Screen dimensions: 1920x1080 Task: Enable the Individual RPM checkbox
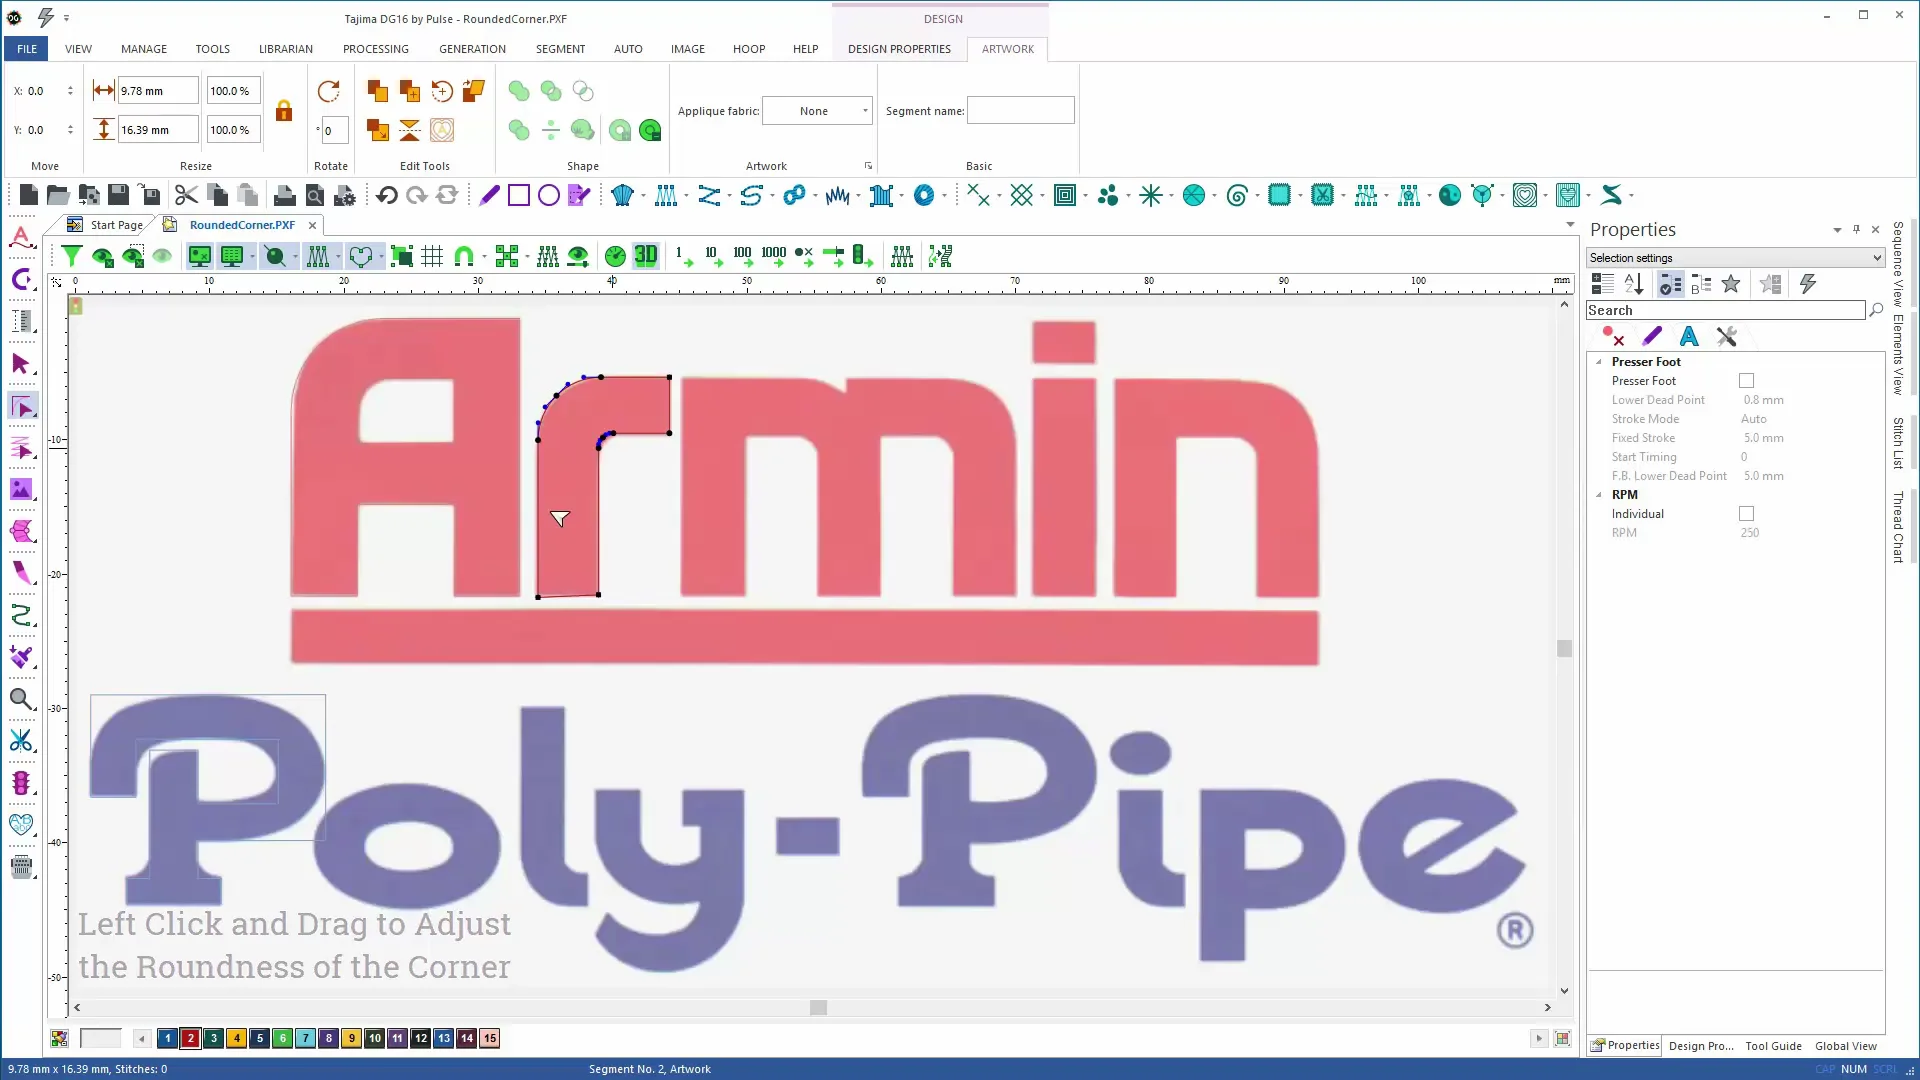1746,514
